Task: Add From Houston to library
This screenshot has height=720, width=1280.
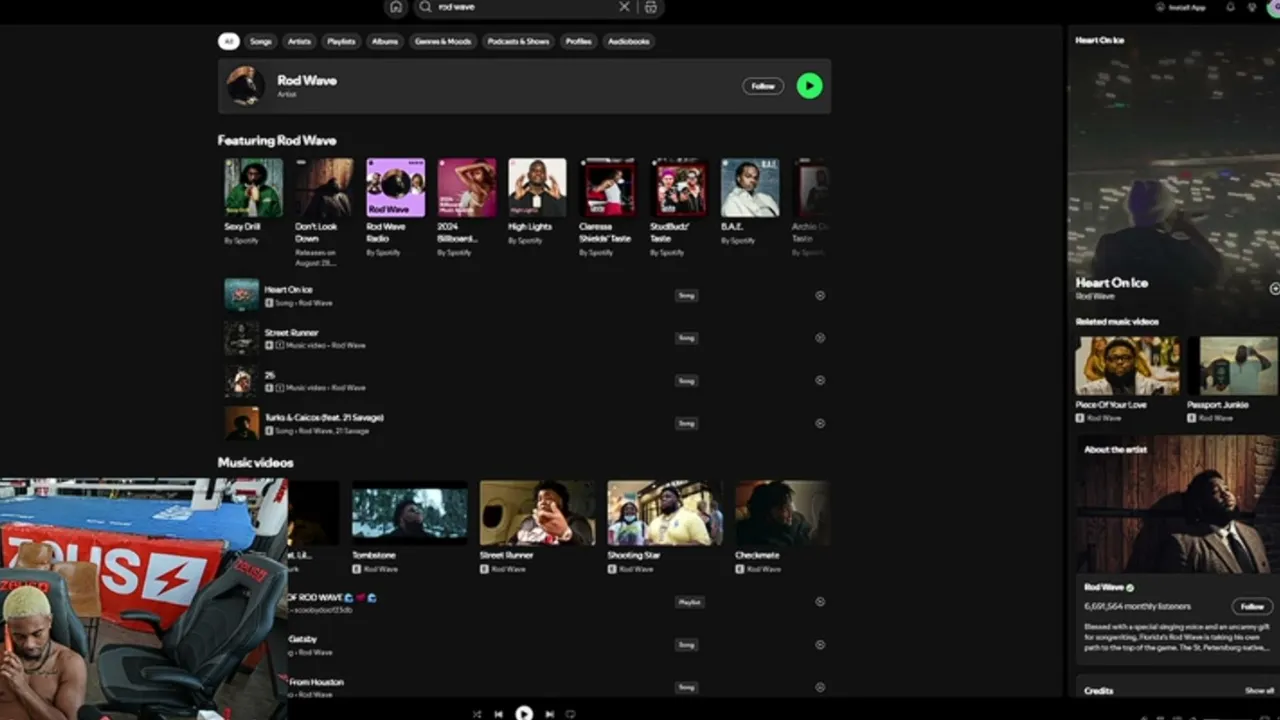Action: point(820,687)
